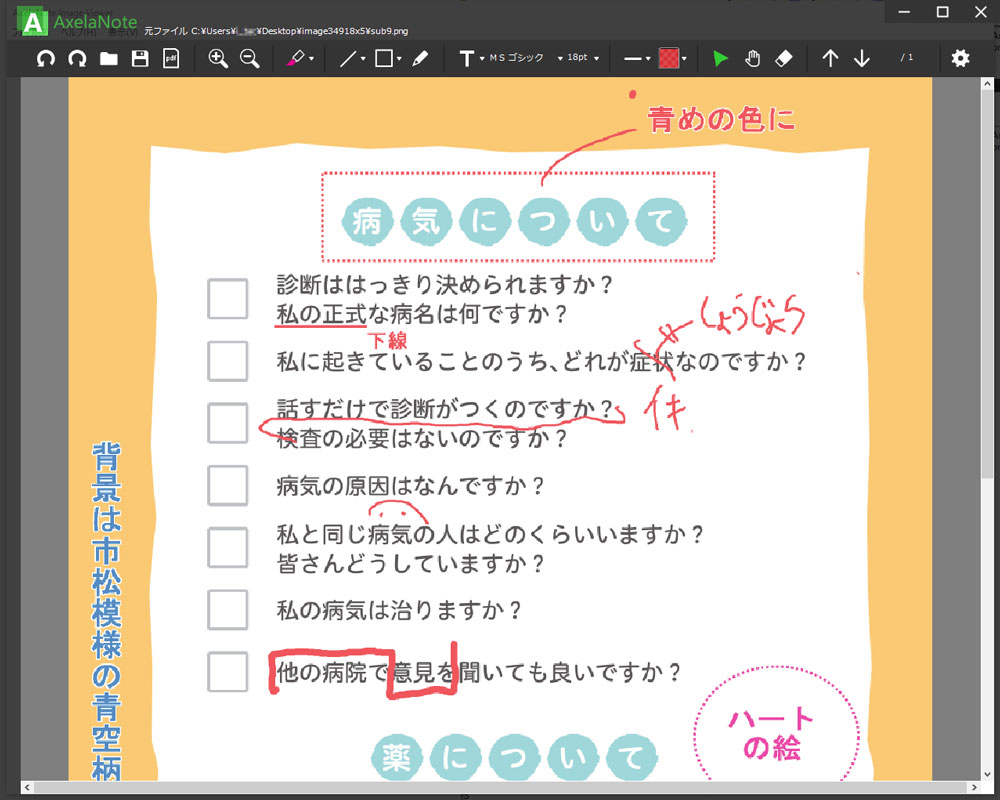The width and height of the screenshot is (1000, 800).
Task: Export the document to PDF
Action: point(171,58)
